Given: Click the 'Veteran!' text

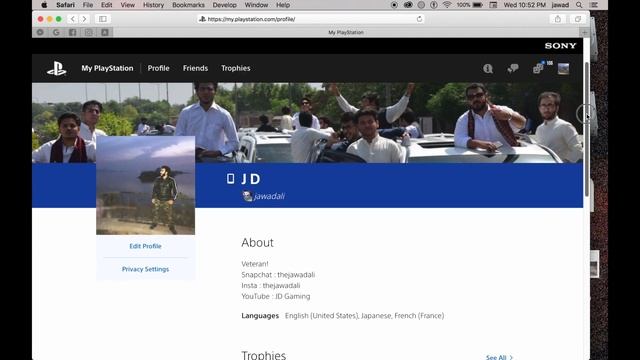Looking at the screenshot, I should (x=255, y=264).
